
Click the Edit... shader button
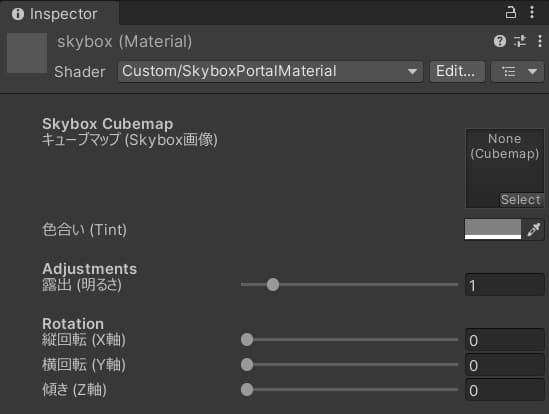pyautogui.click(x=457, y=71)
